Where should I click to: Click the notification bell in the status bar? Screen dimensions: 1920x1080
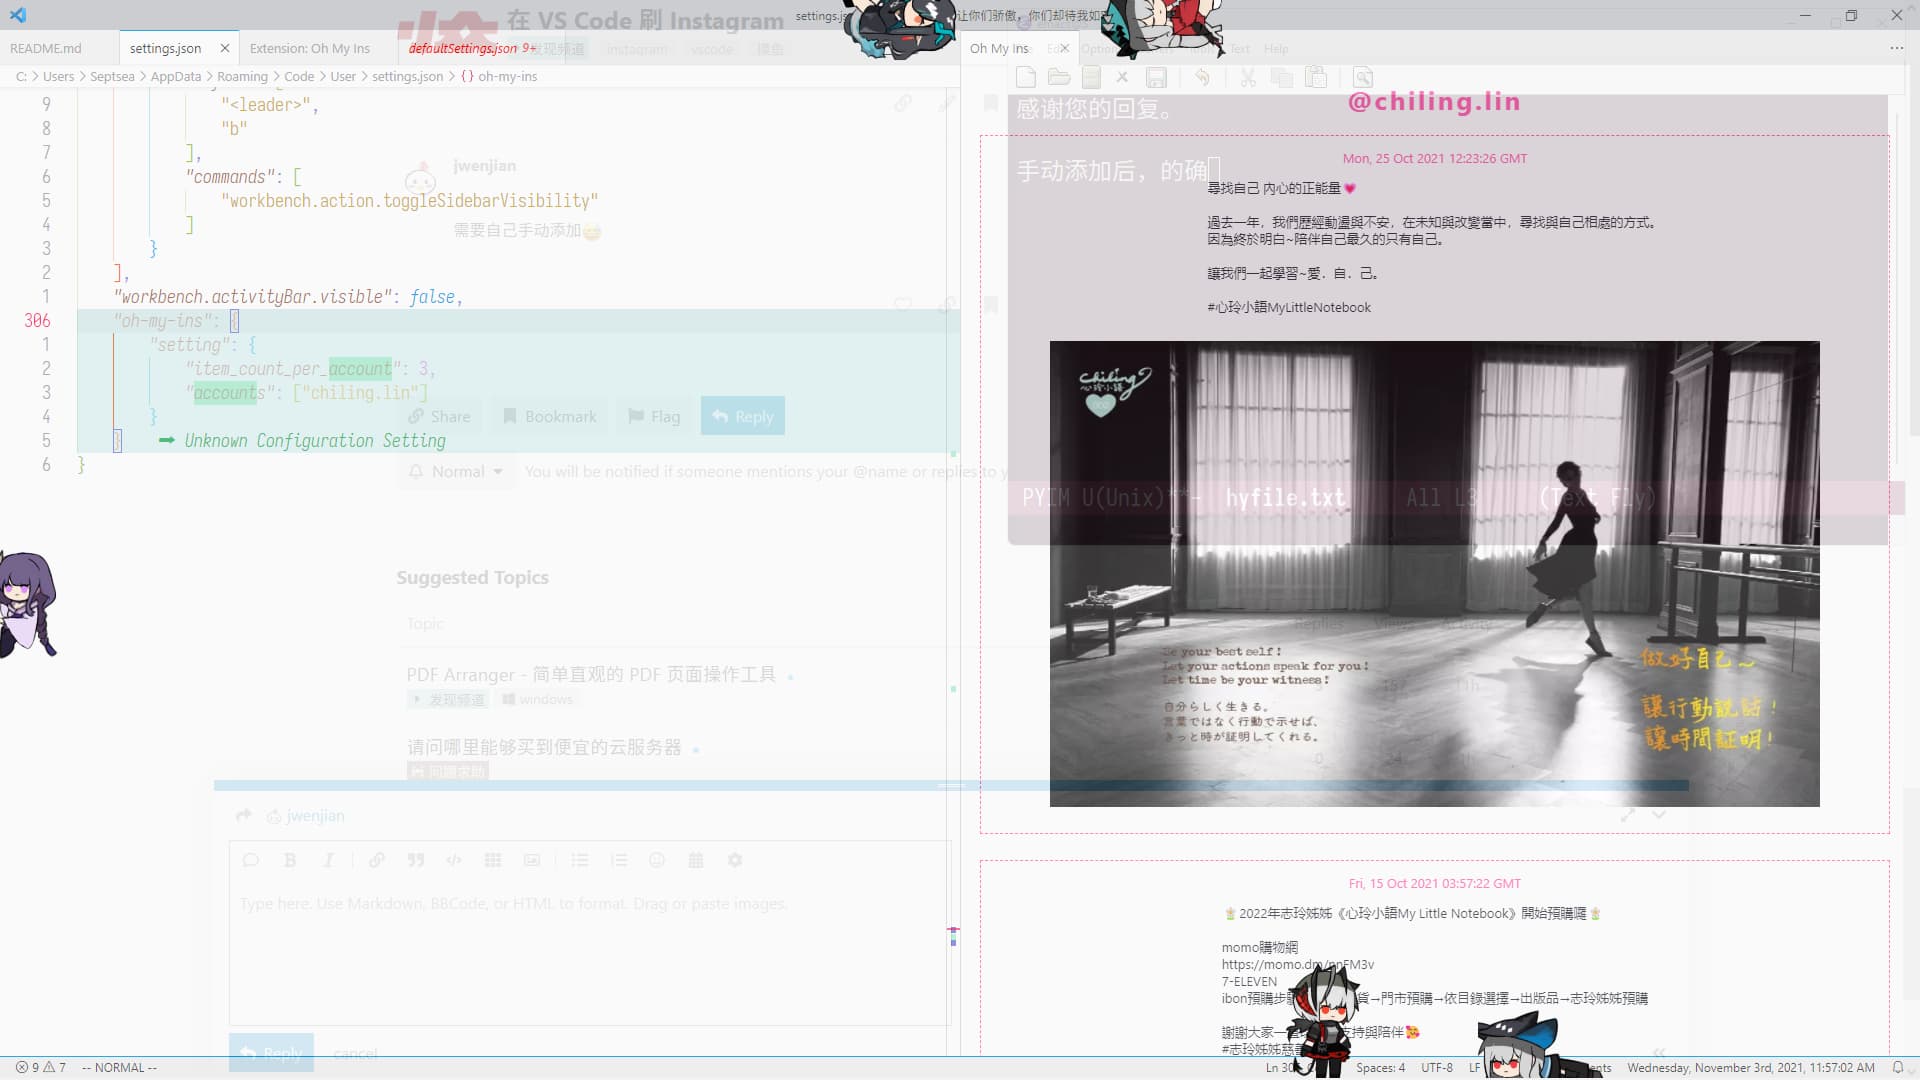coord(1897,1067)
